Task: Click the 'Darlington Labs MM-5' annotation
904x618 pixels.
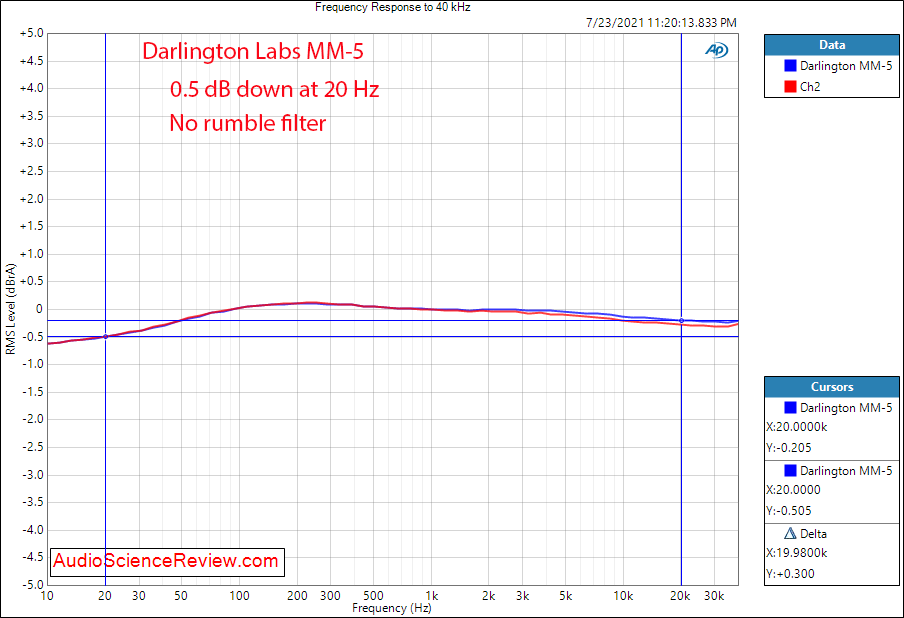Action: tap(253, 51)
